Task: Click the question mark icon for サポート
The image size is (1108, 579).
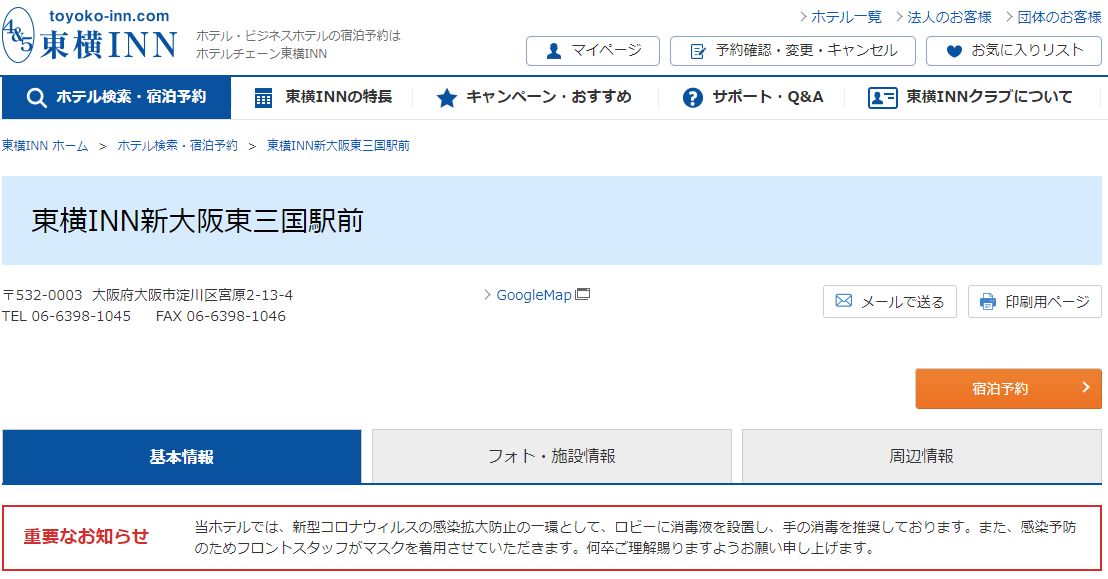Action: coord(692,98)
